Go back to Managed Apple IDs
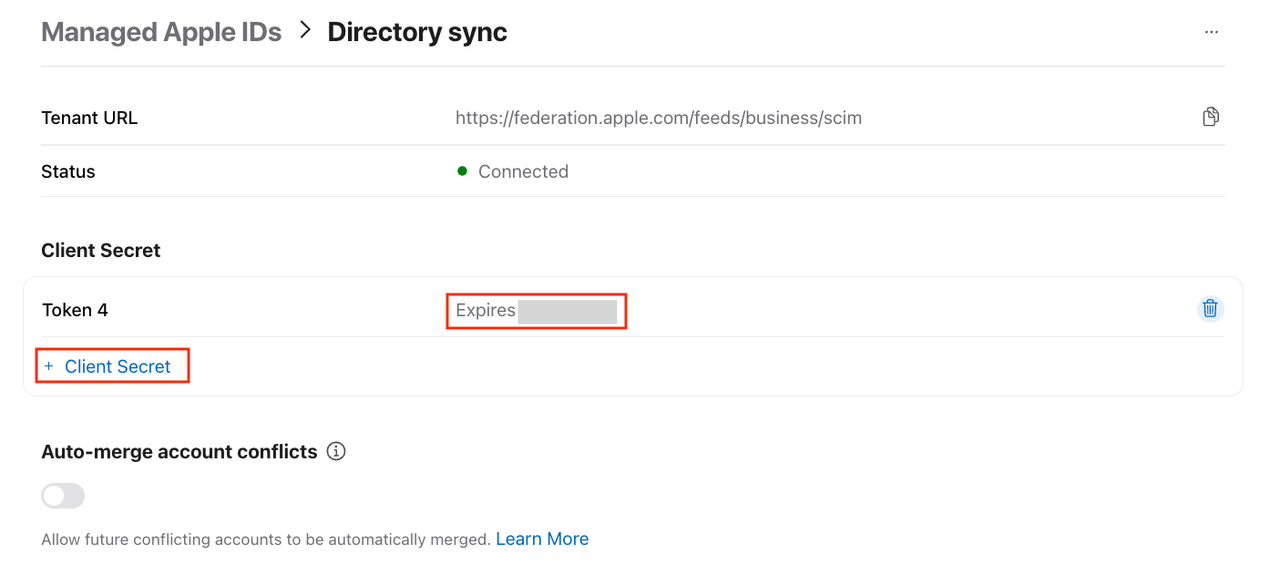 pos(161,32)
